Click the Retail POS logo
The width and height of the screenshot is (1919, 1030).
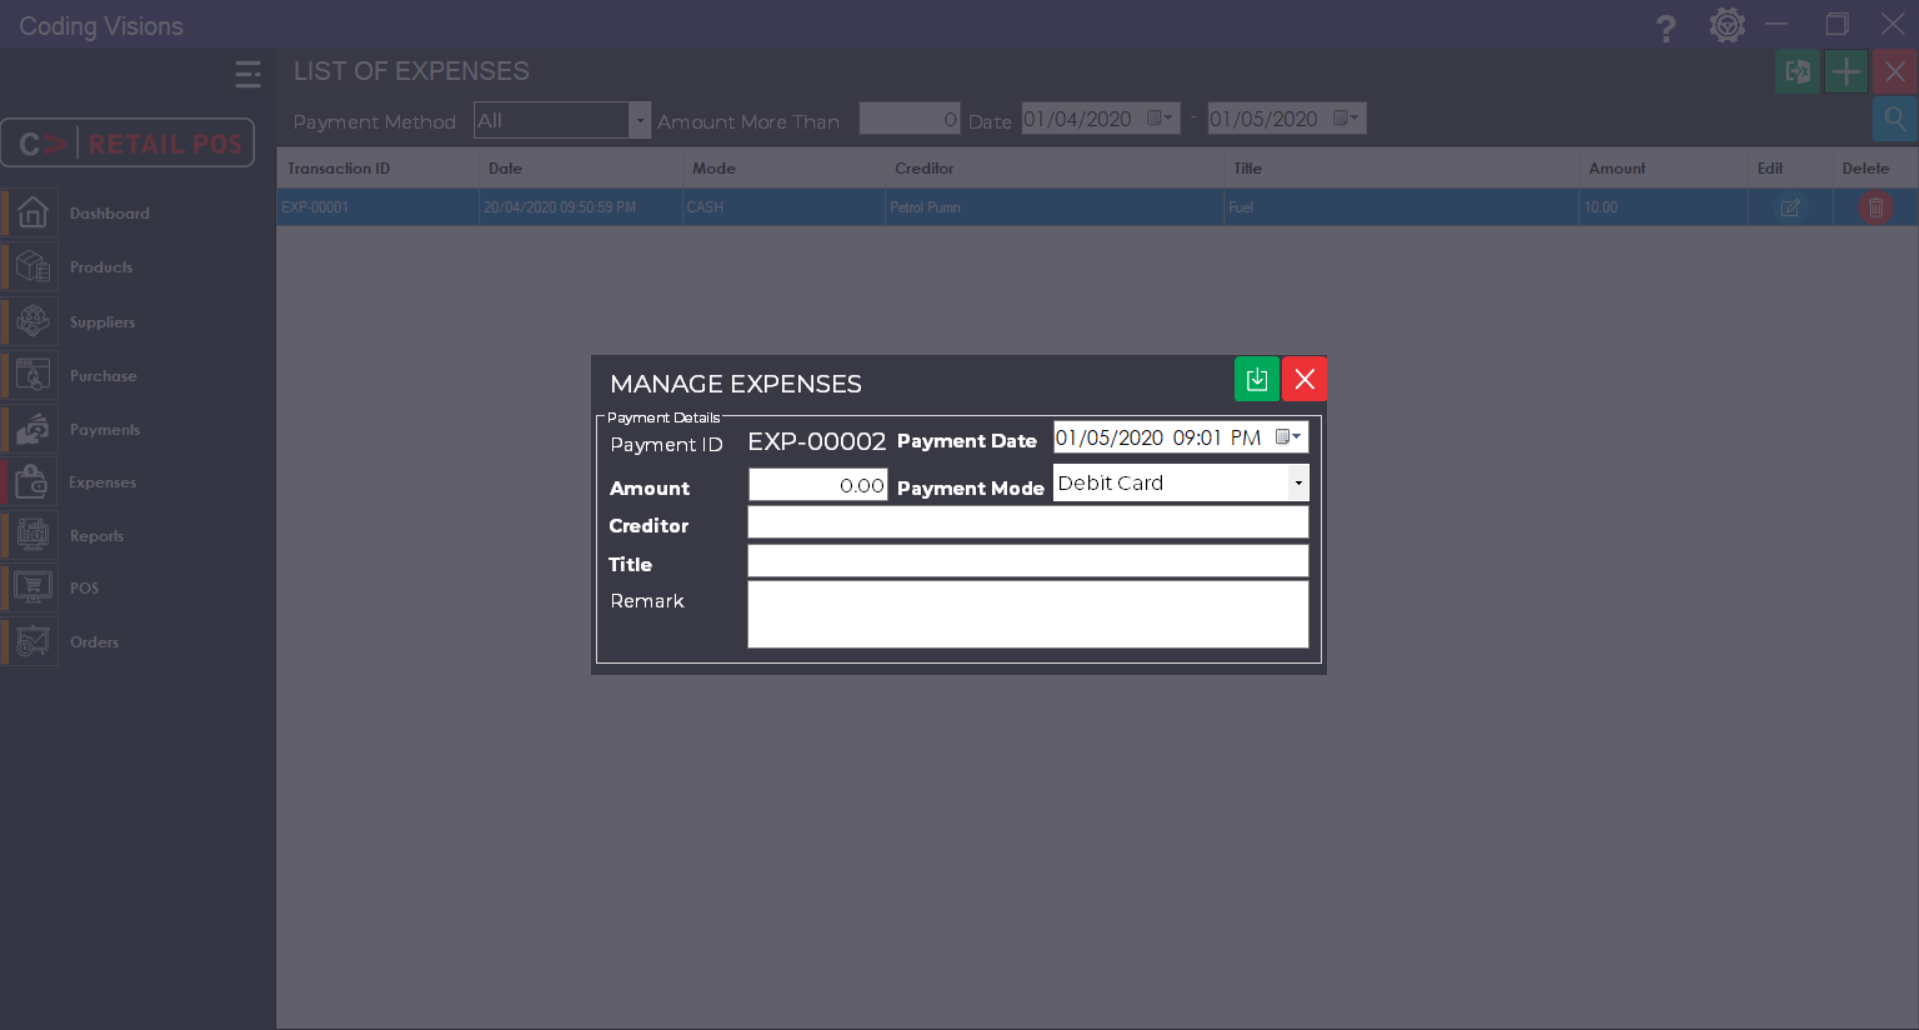tap(128, 143)
